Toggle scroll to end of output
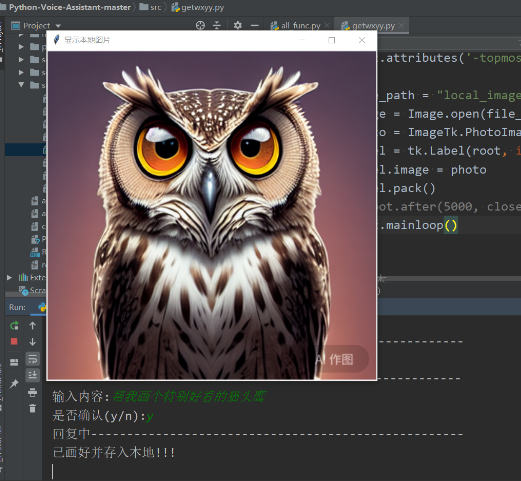The image size is (521, 481). pos(32,375)
